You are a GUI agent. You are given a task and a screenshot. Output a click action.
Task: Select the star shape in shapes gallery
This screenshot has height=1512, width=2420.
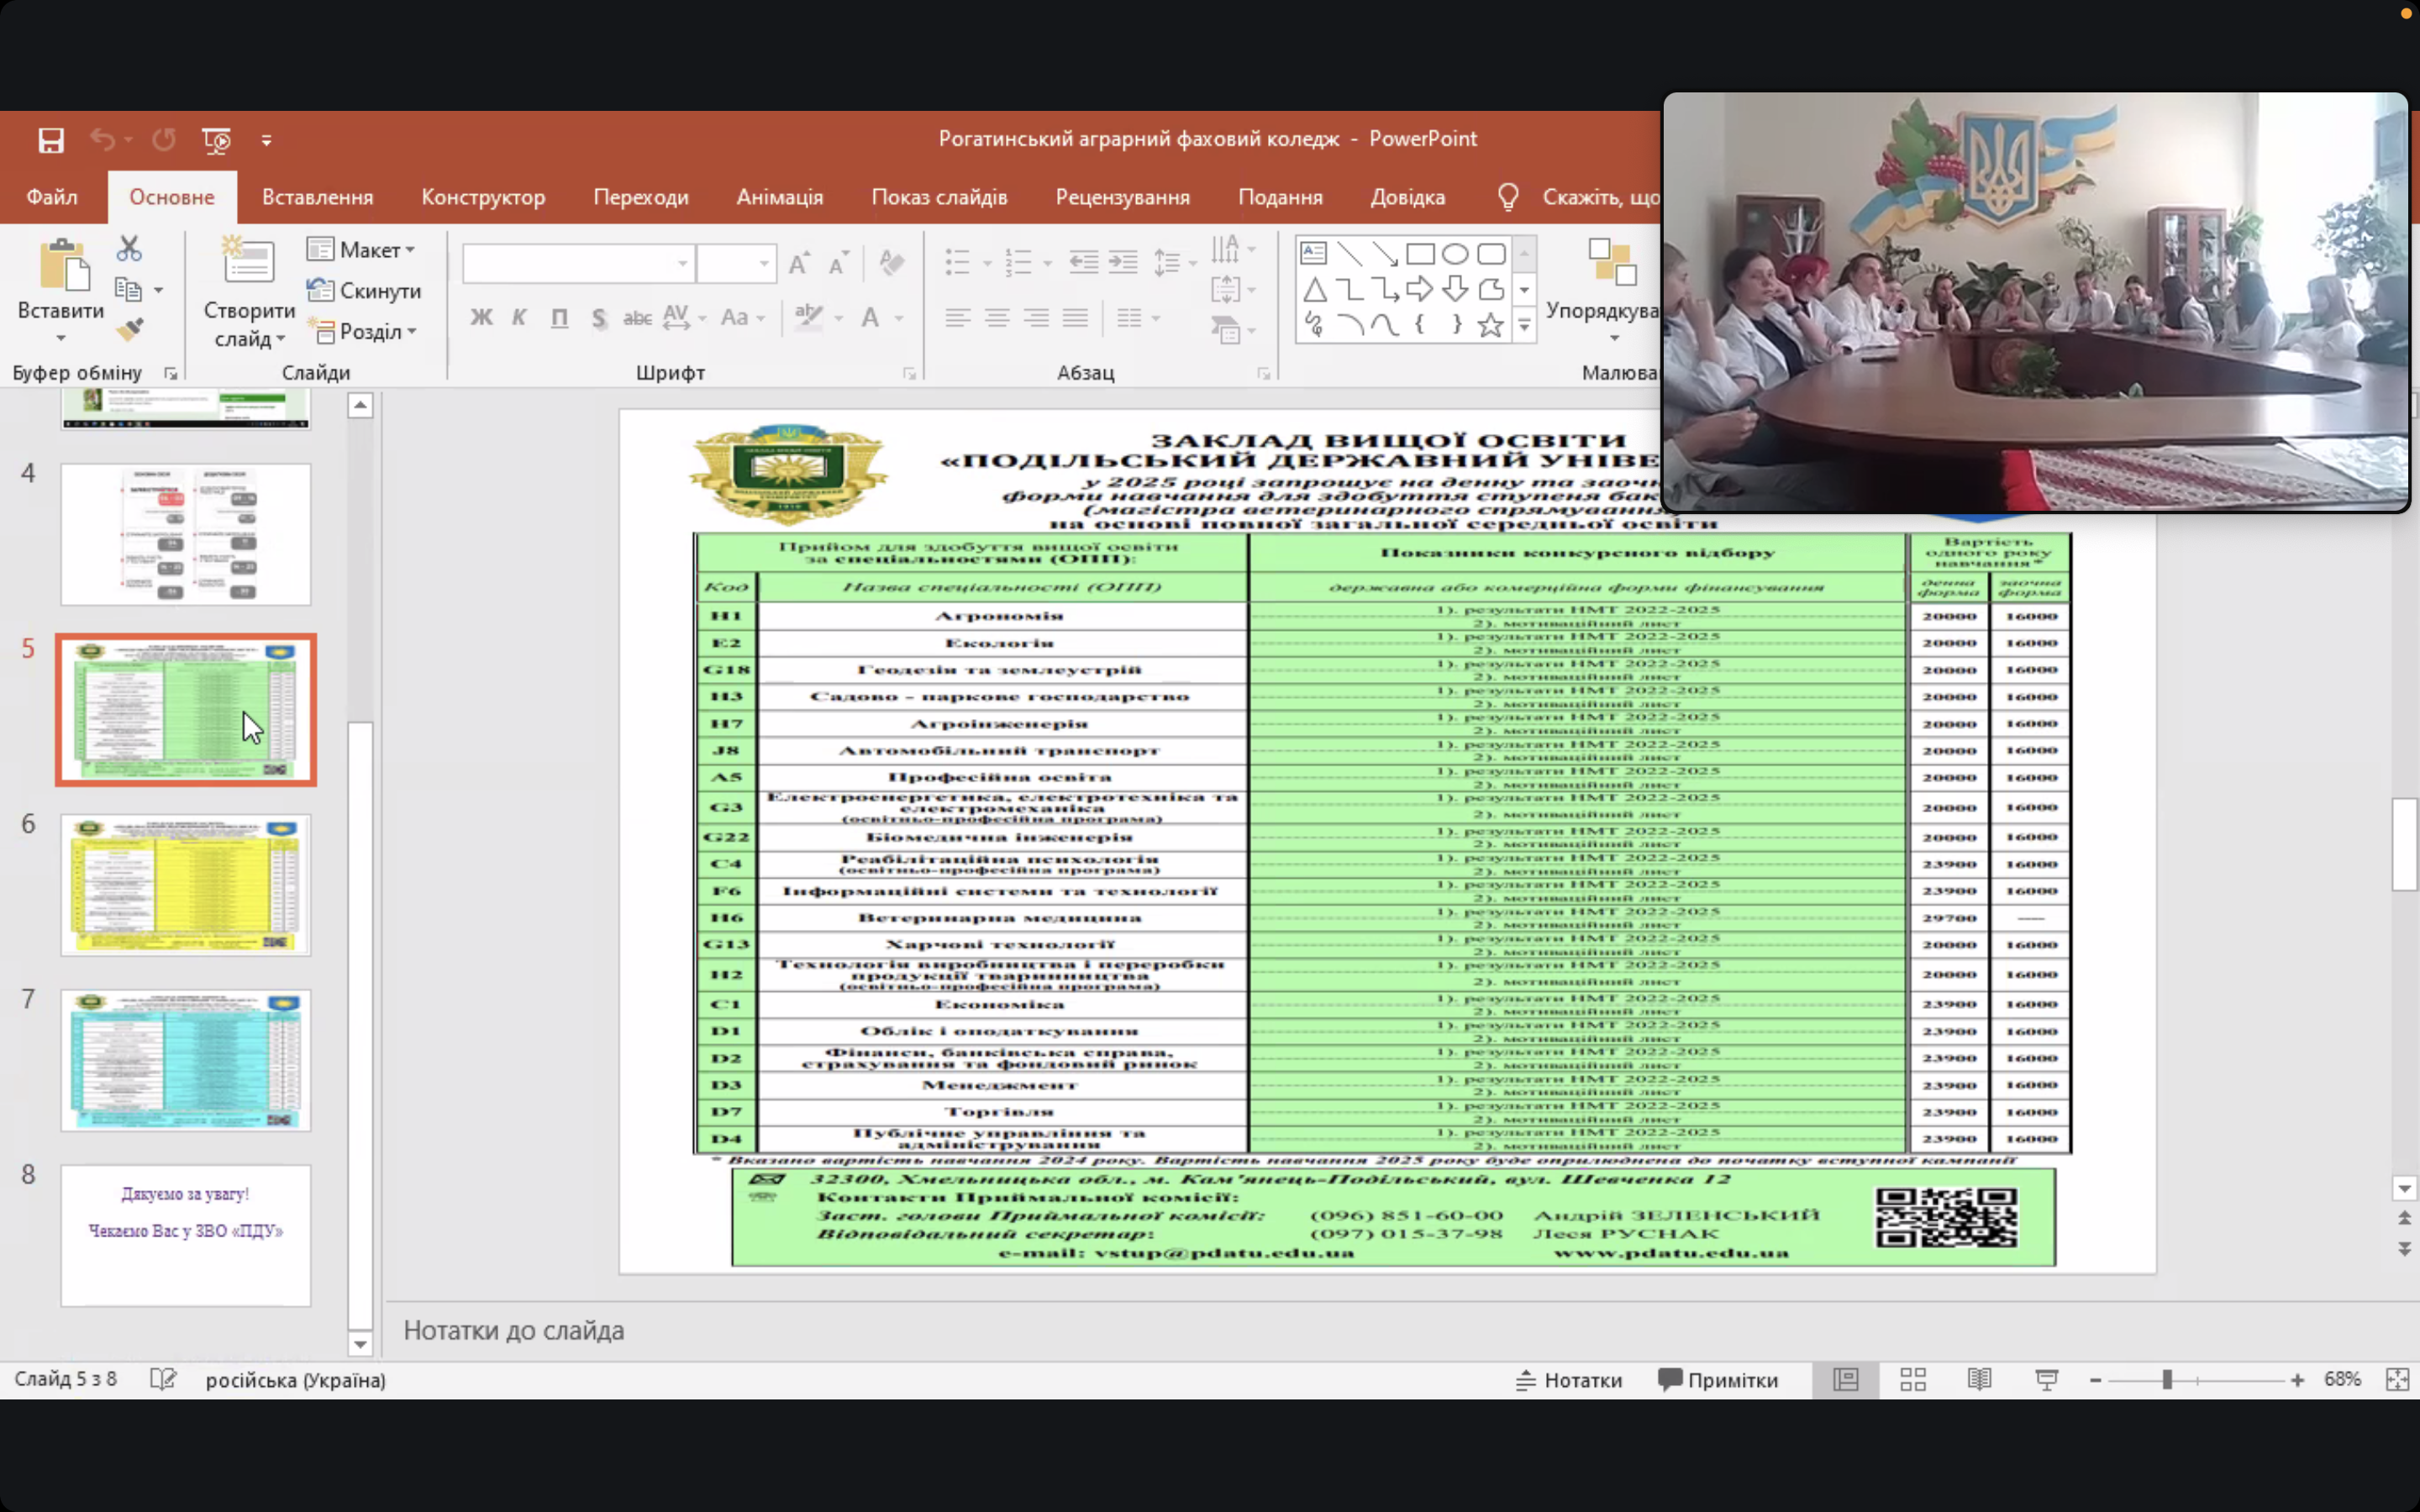(1490, 325)
